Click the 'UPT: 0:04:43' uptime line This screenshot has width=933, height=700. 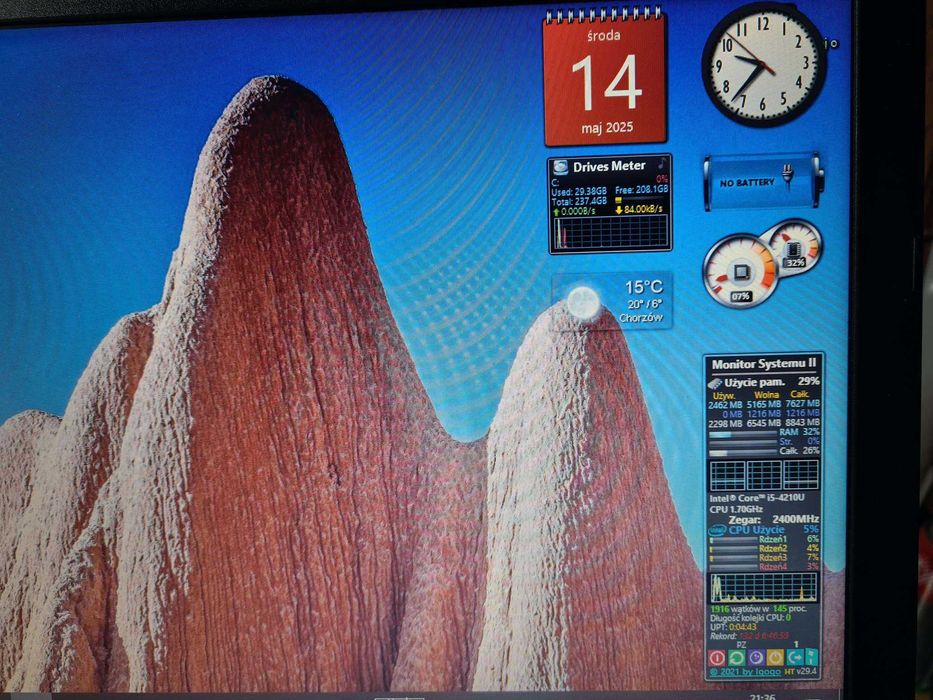coord(734,627)
